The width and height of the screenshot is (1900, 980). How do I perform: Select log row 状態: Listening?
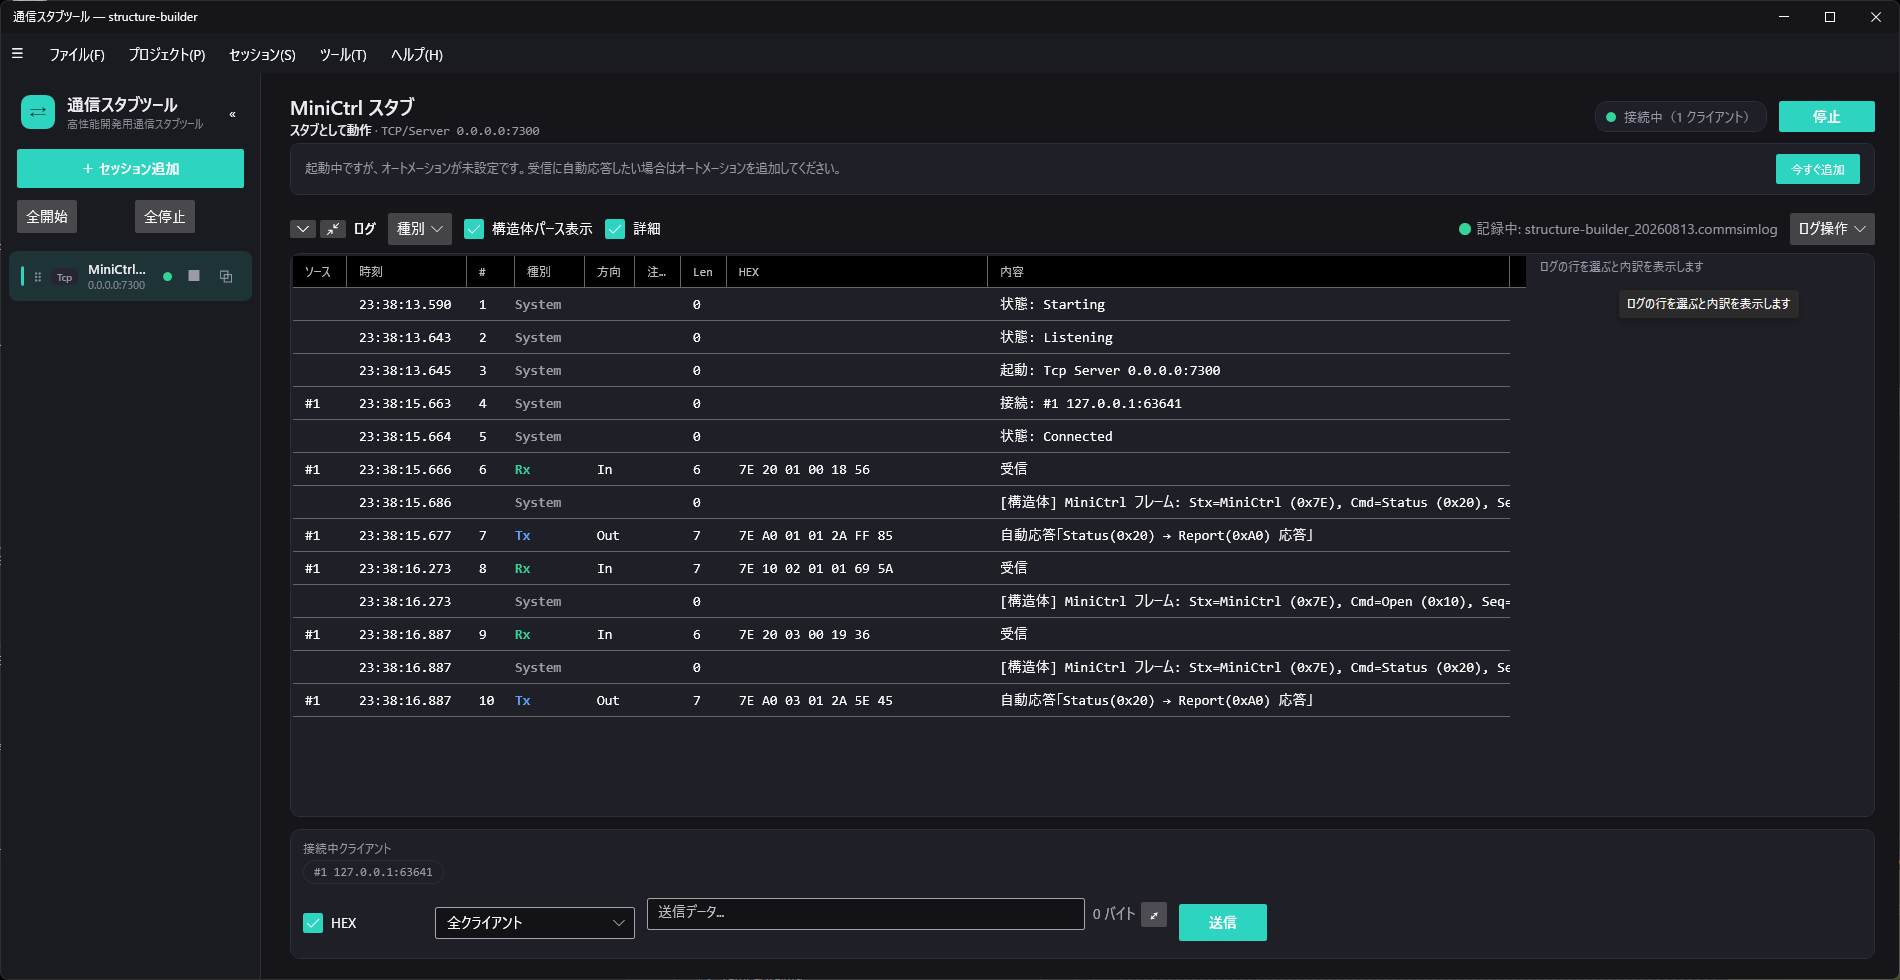click(901, 337)
